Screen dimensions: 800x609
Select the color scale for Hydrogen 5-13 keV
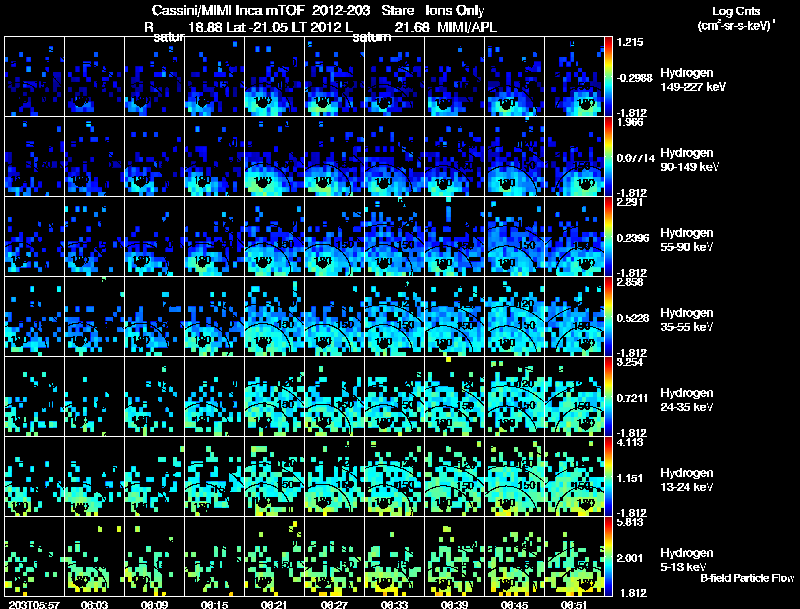[608, 557]
